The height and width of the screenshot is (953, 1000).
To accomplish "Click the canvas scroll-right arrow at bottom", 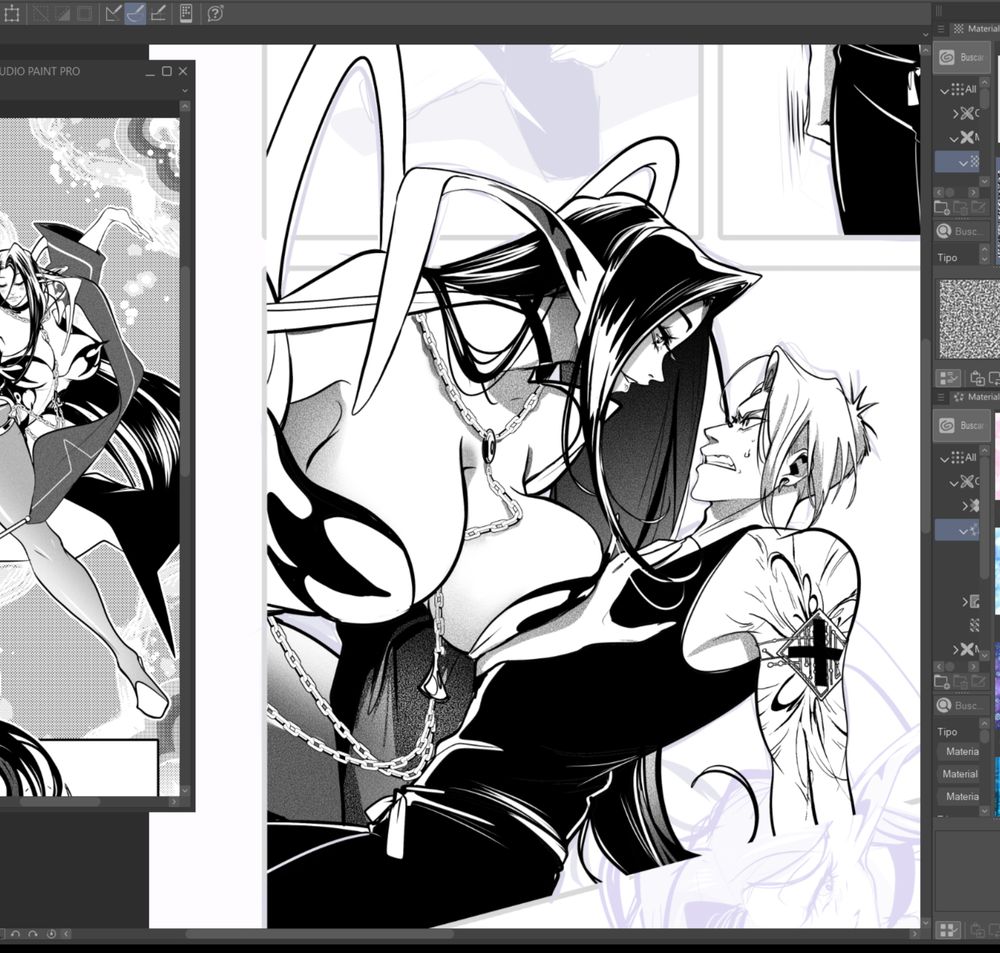I will (x=914, y=934).
